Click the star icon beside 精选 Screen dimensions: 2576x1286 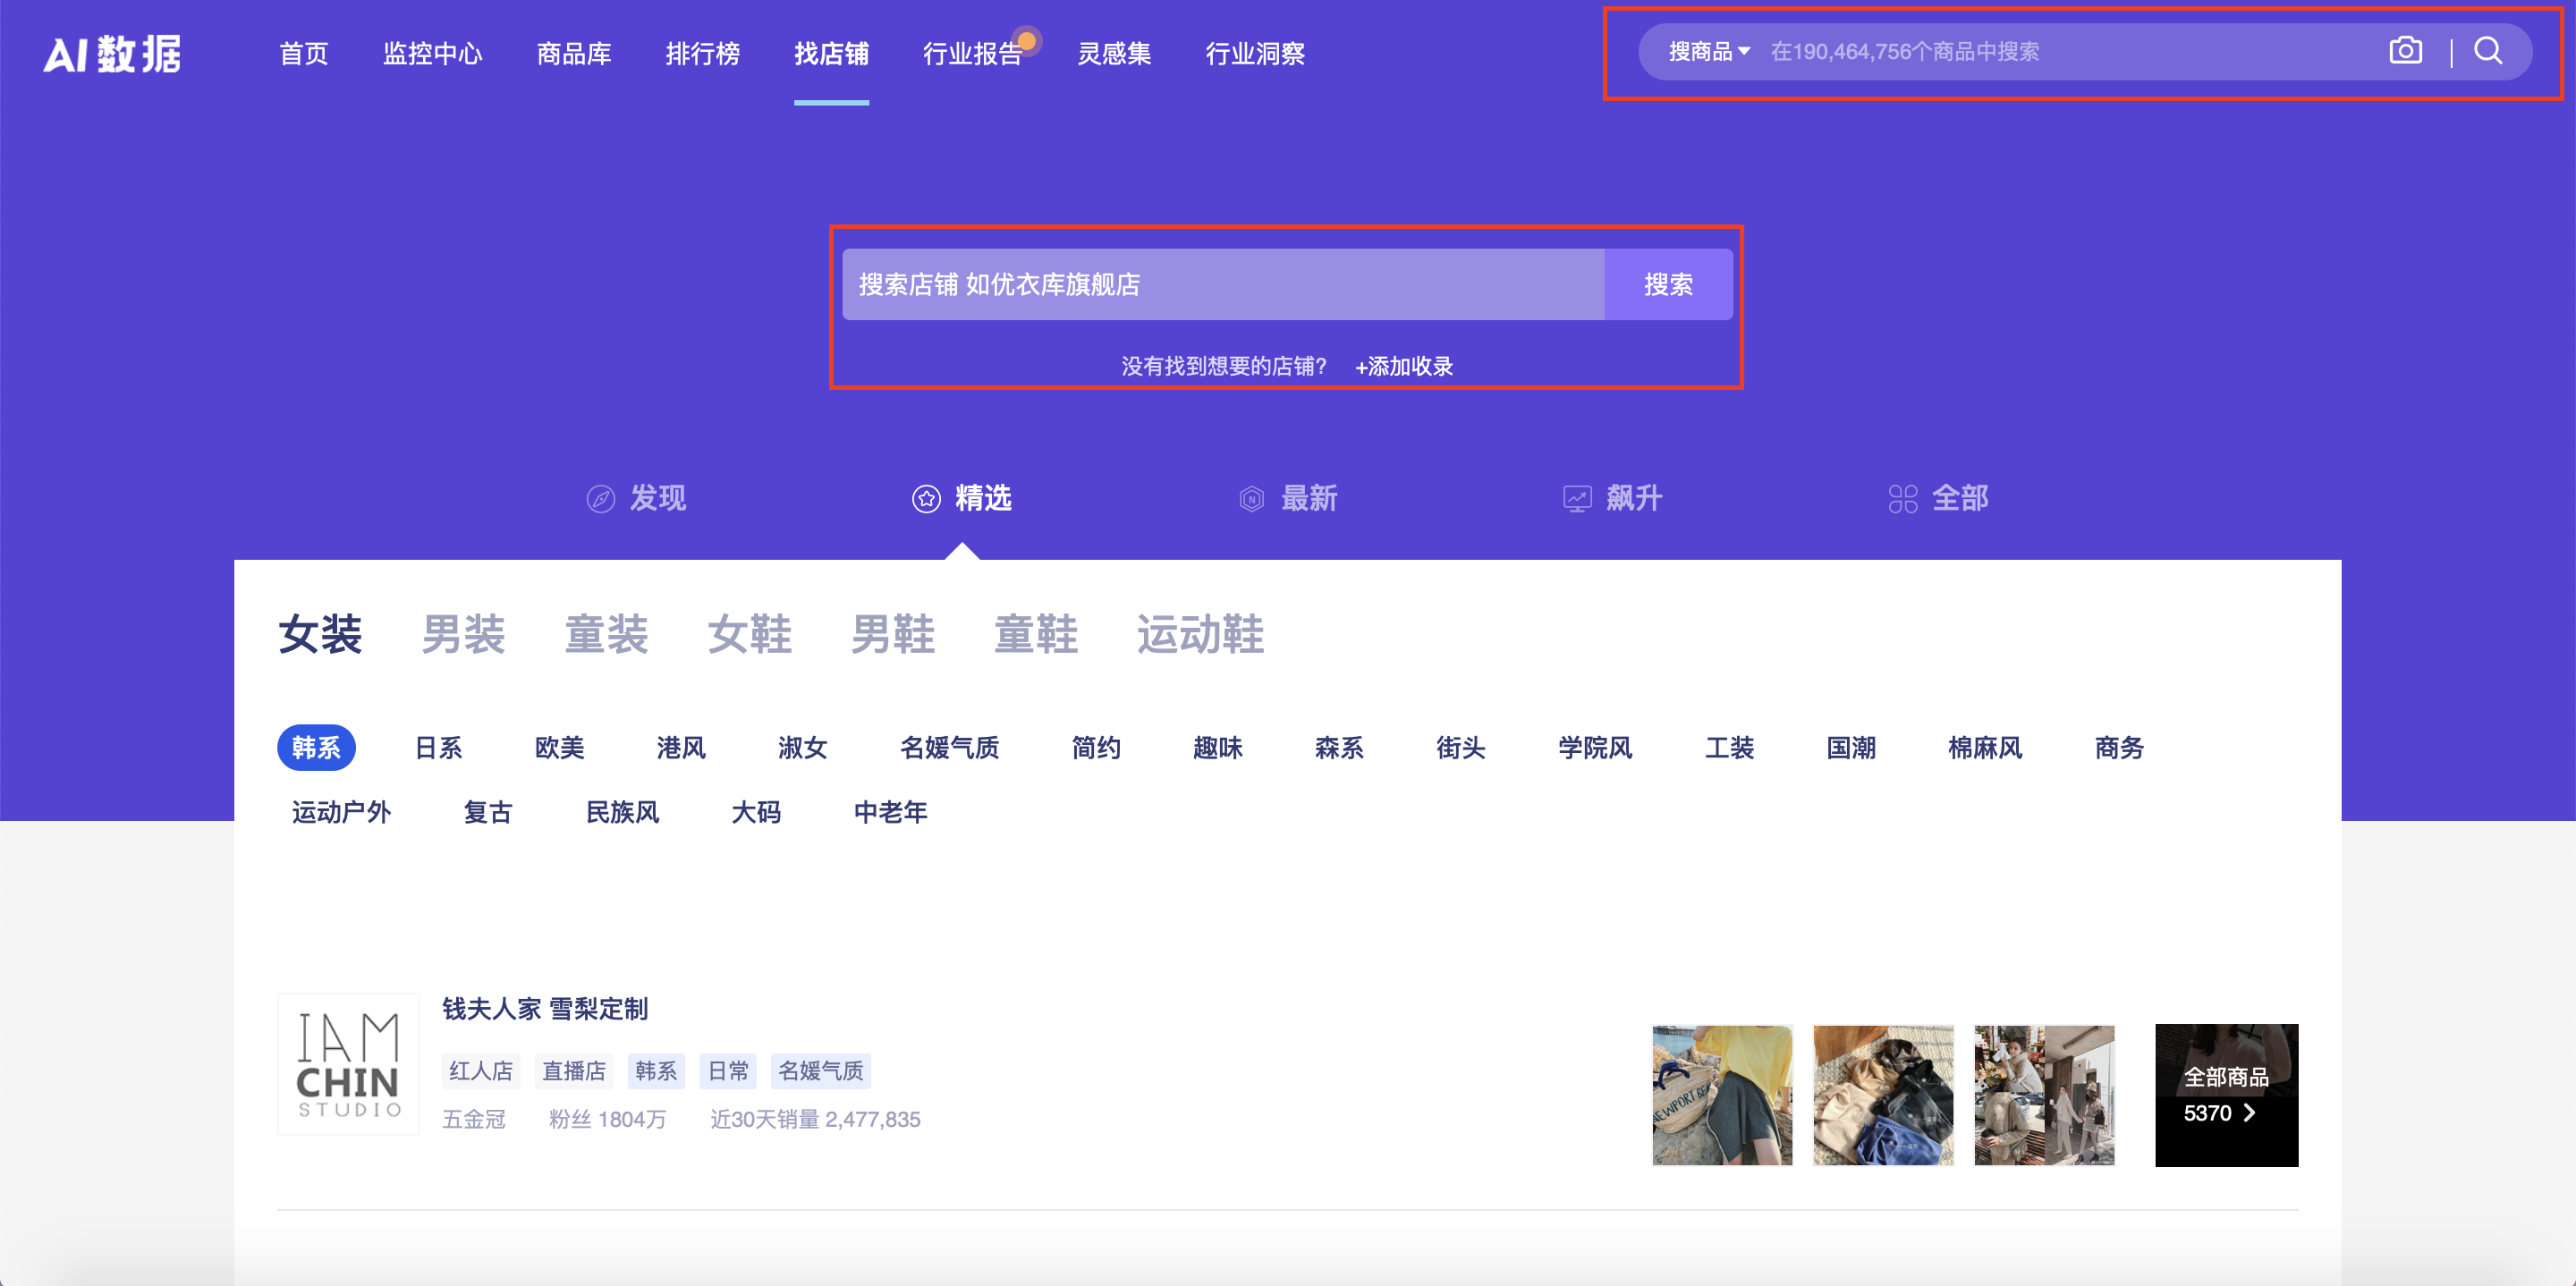pyautogui.click(x=925, y=498)
